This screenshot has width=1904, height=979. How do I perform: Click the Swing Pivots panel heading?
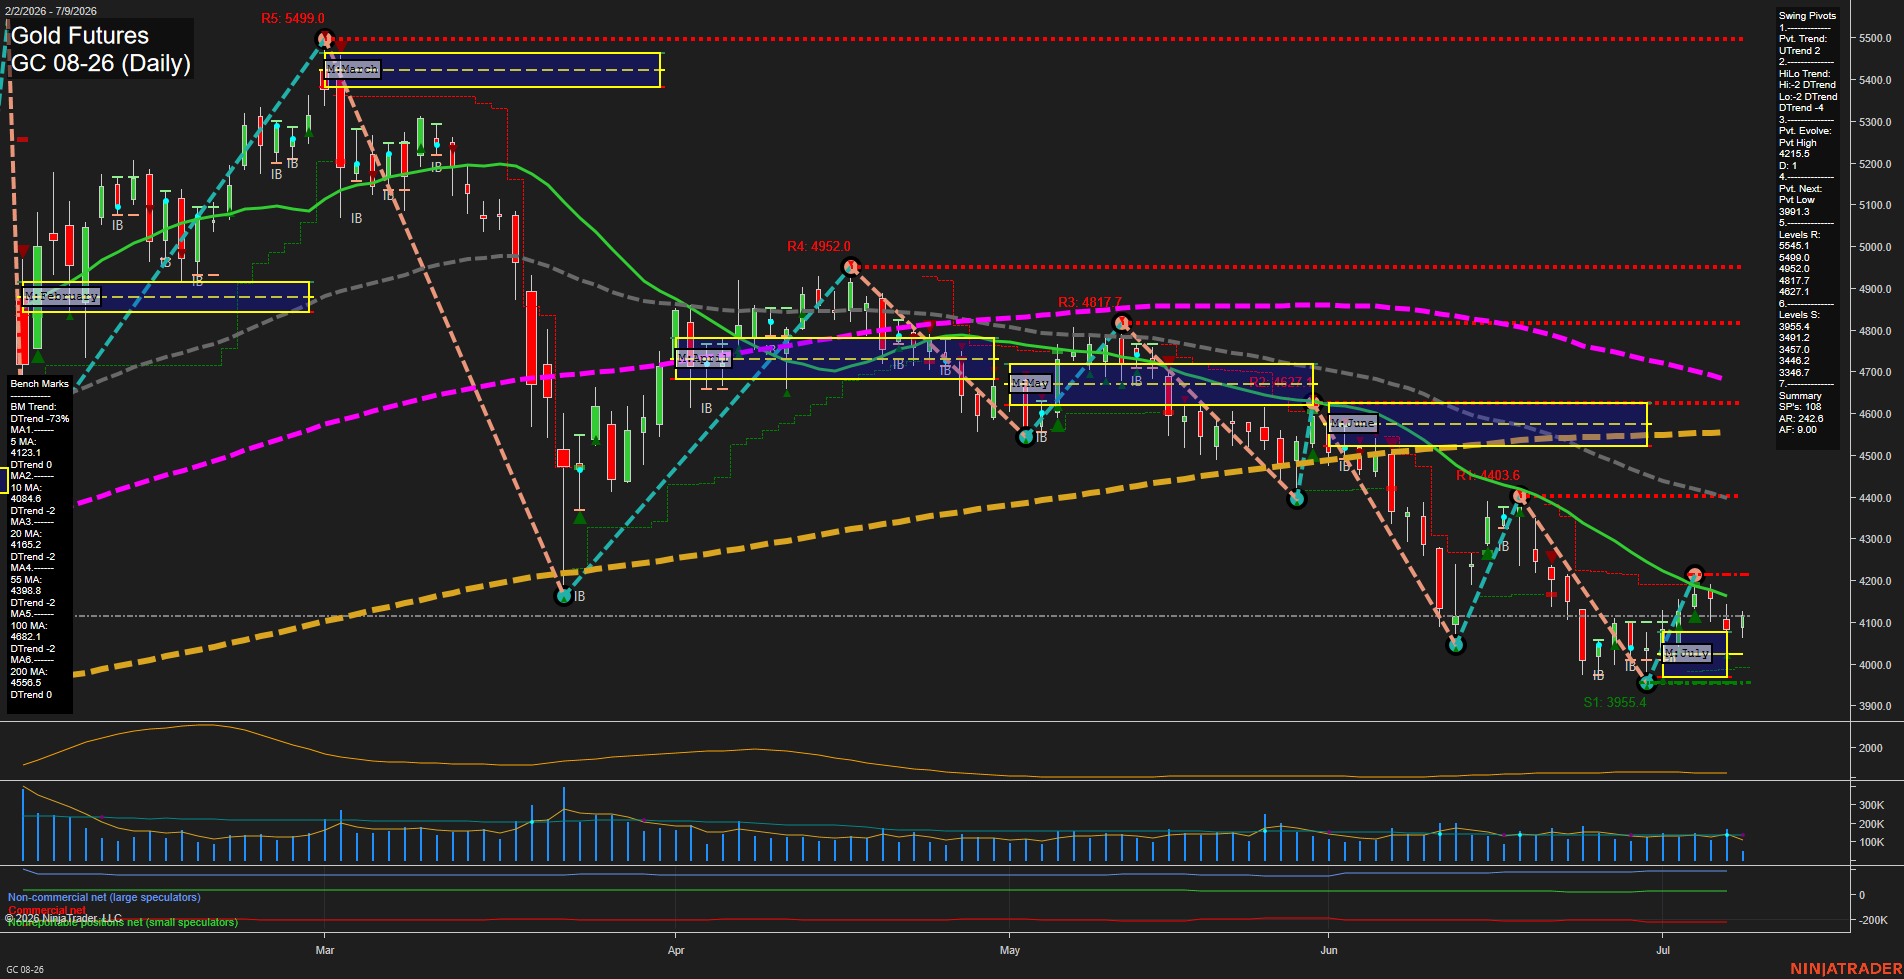(x=1807, y=16)
